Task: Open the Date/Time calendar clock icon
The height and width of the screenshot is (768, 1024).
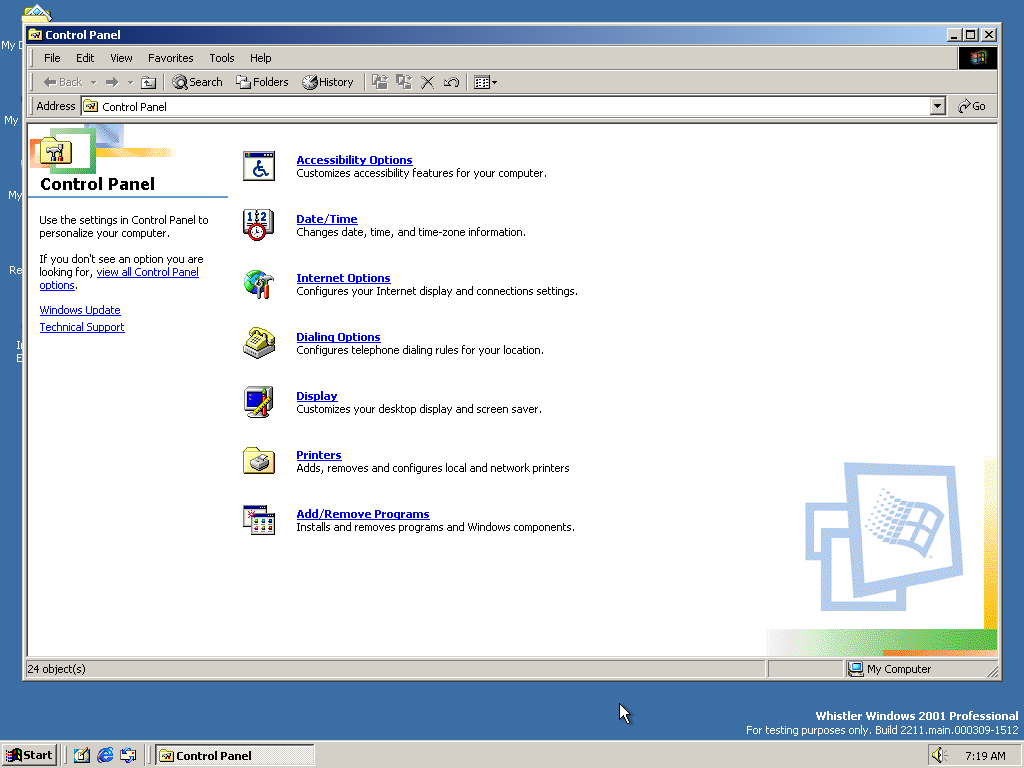Action: pos(259,225)
